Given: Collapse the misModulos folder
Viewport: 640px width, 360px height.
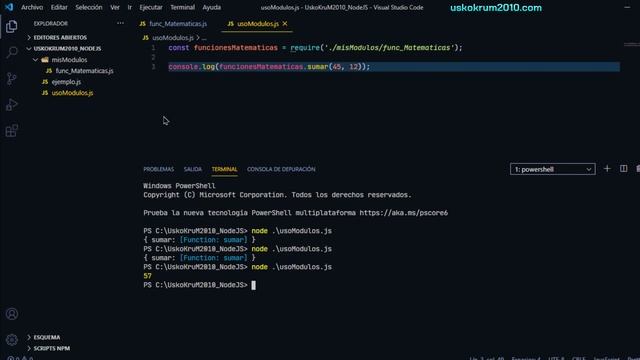Looking at the screenshot, I should pos(69,60).
